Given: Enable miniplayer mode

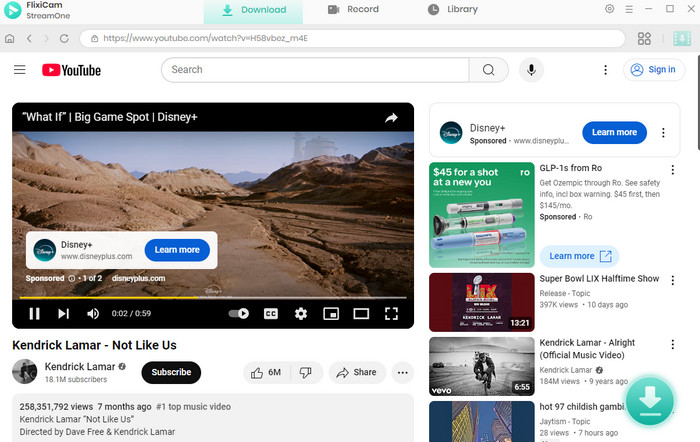Looking at the screenshot, I should [x=331, y=313].
